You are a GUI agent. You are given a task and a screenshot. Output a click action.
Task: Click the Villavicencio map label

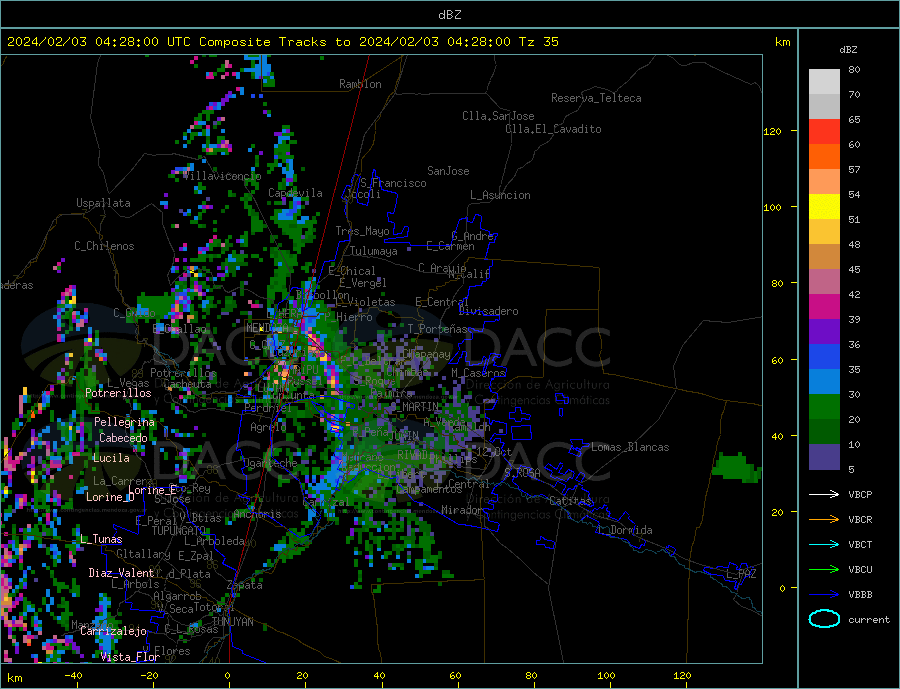pyautogui.click(x=222, y=176)
